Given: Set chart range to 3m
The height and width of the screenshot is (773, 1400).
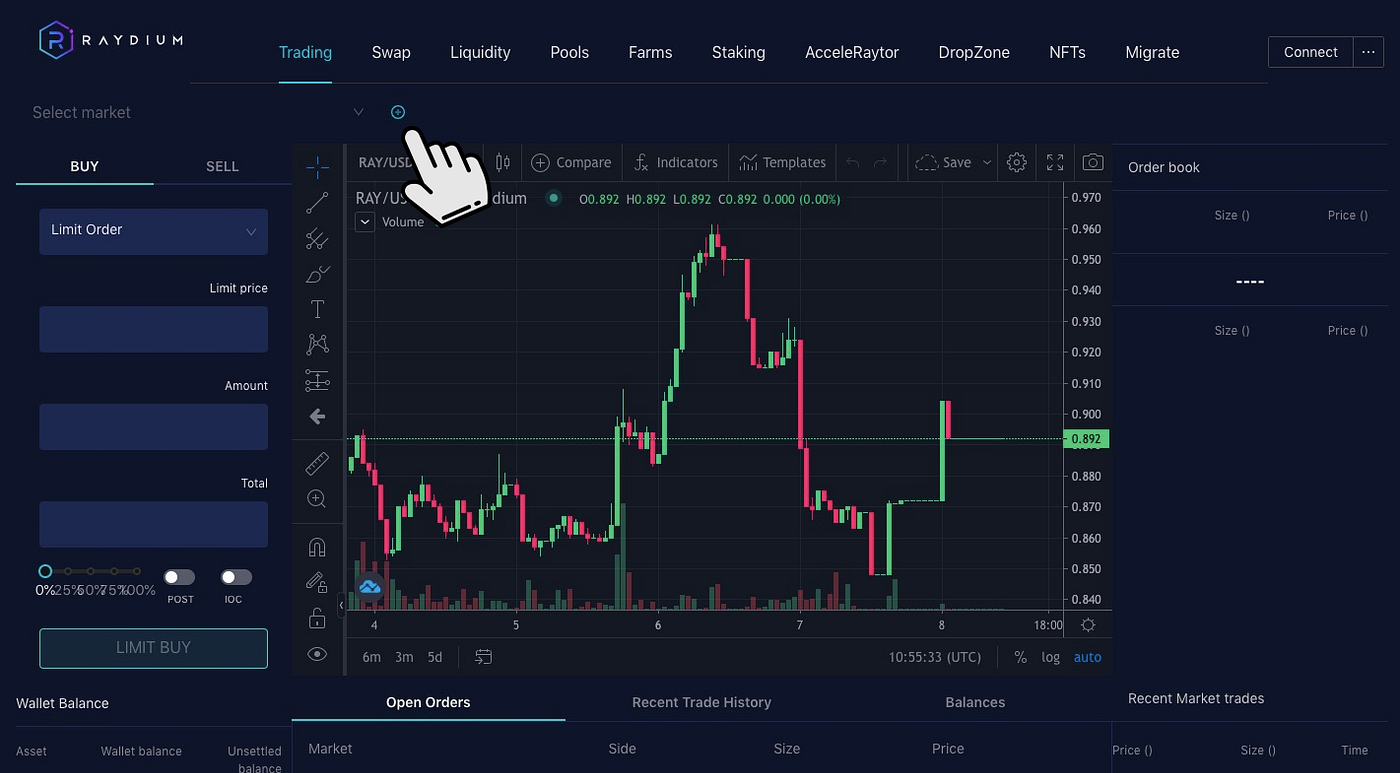Looking at the screenshot, I should tap(404, 657).
